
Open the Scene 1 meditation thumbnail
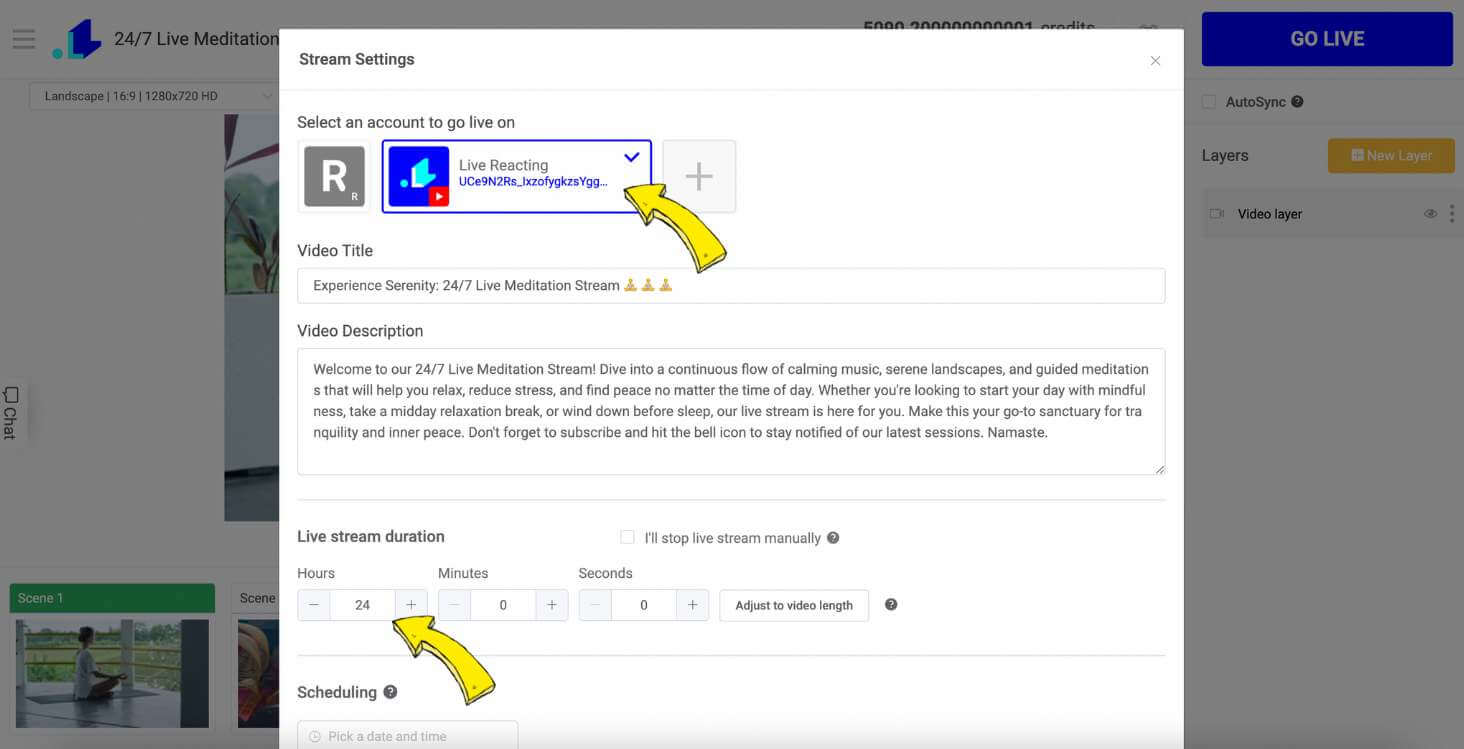112,673
